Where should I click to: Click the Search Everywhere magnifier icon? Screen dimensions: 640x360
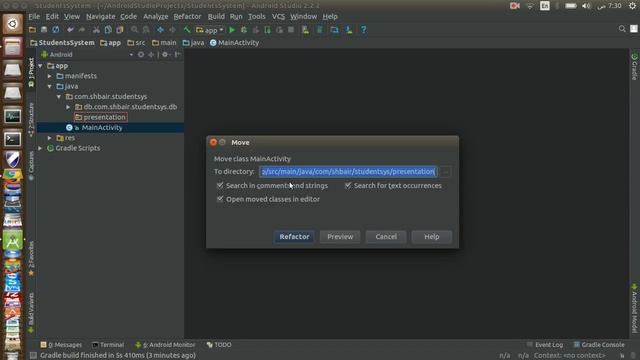(x=622, y=29)
